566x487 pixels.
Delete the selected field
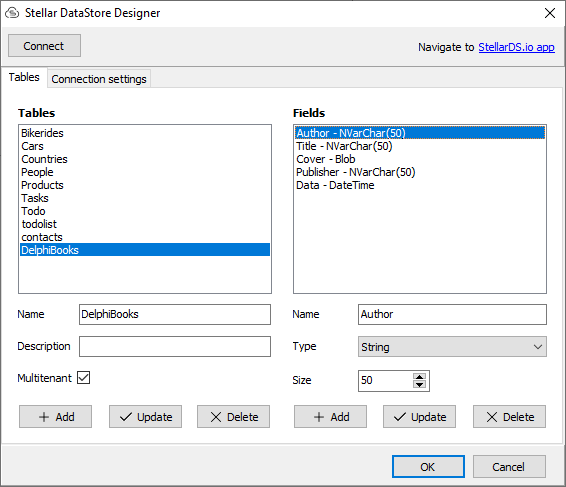(509, 417)
